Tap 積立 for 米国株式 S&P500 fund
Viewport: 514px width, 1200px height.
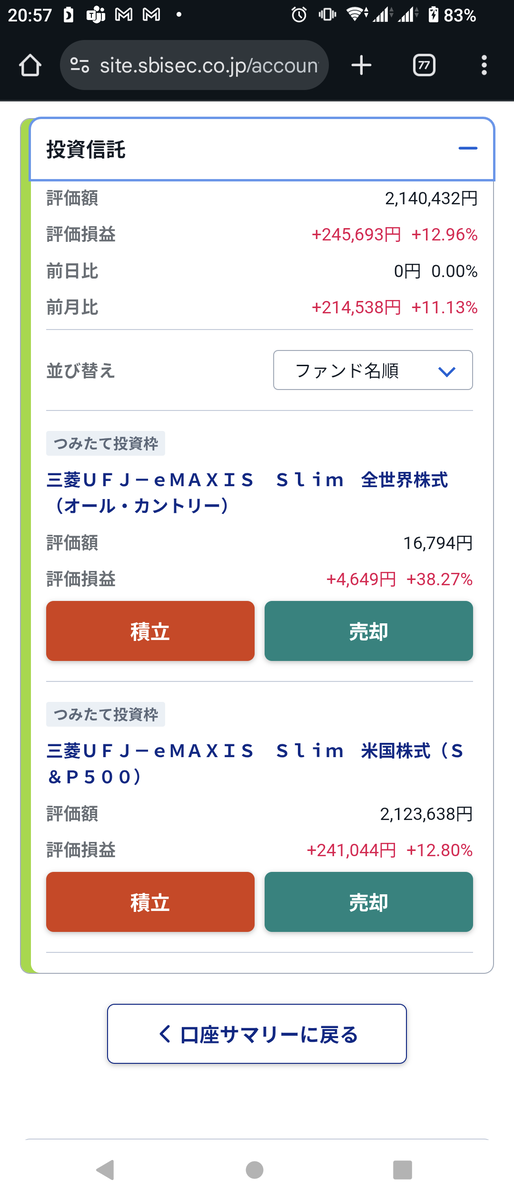point(150,902)
